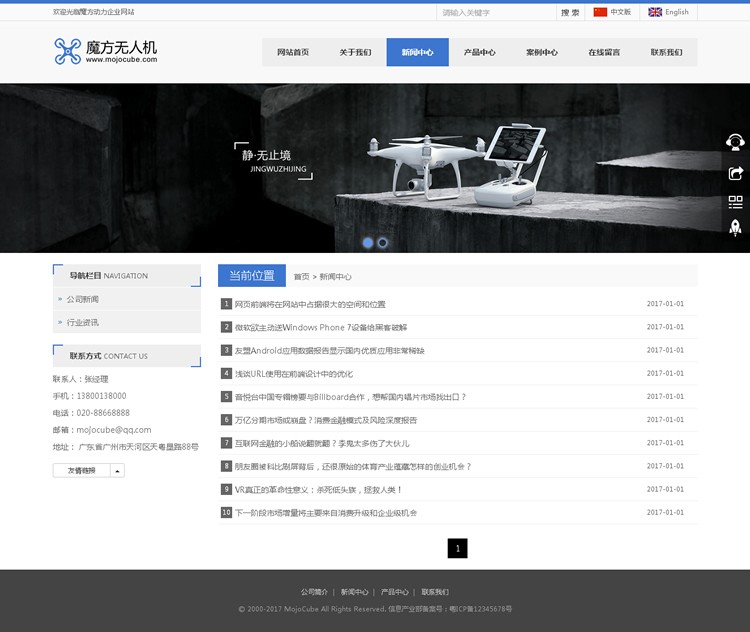Open 行业资讯 in side navigation
This screenshot has height=632, width=750.
(x=83, y=322)
